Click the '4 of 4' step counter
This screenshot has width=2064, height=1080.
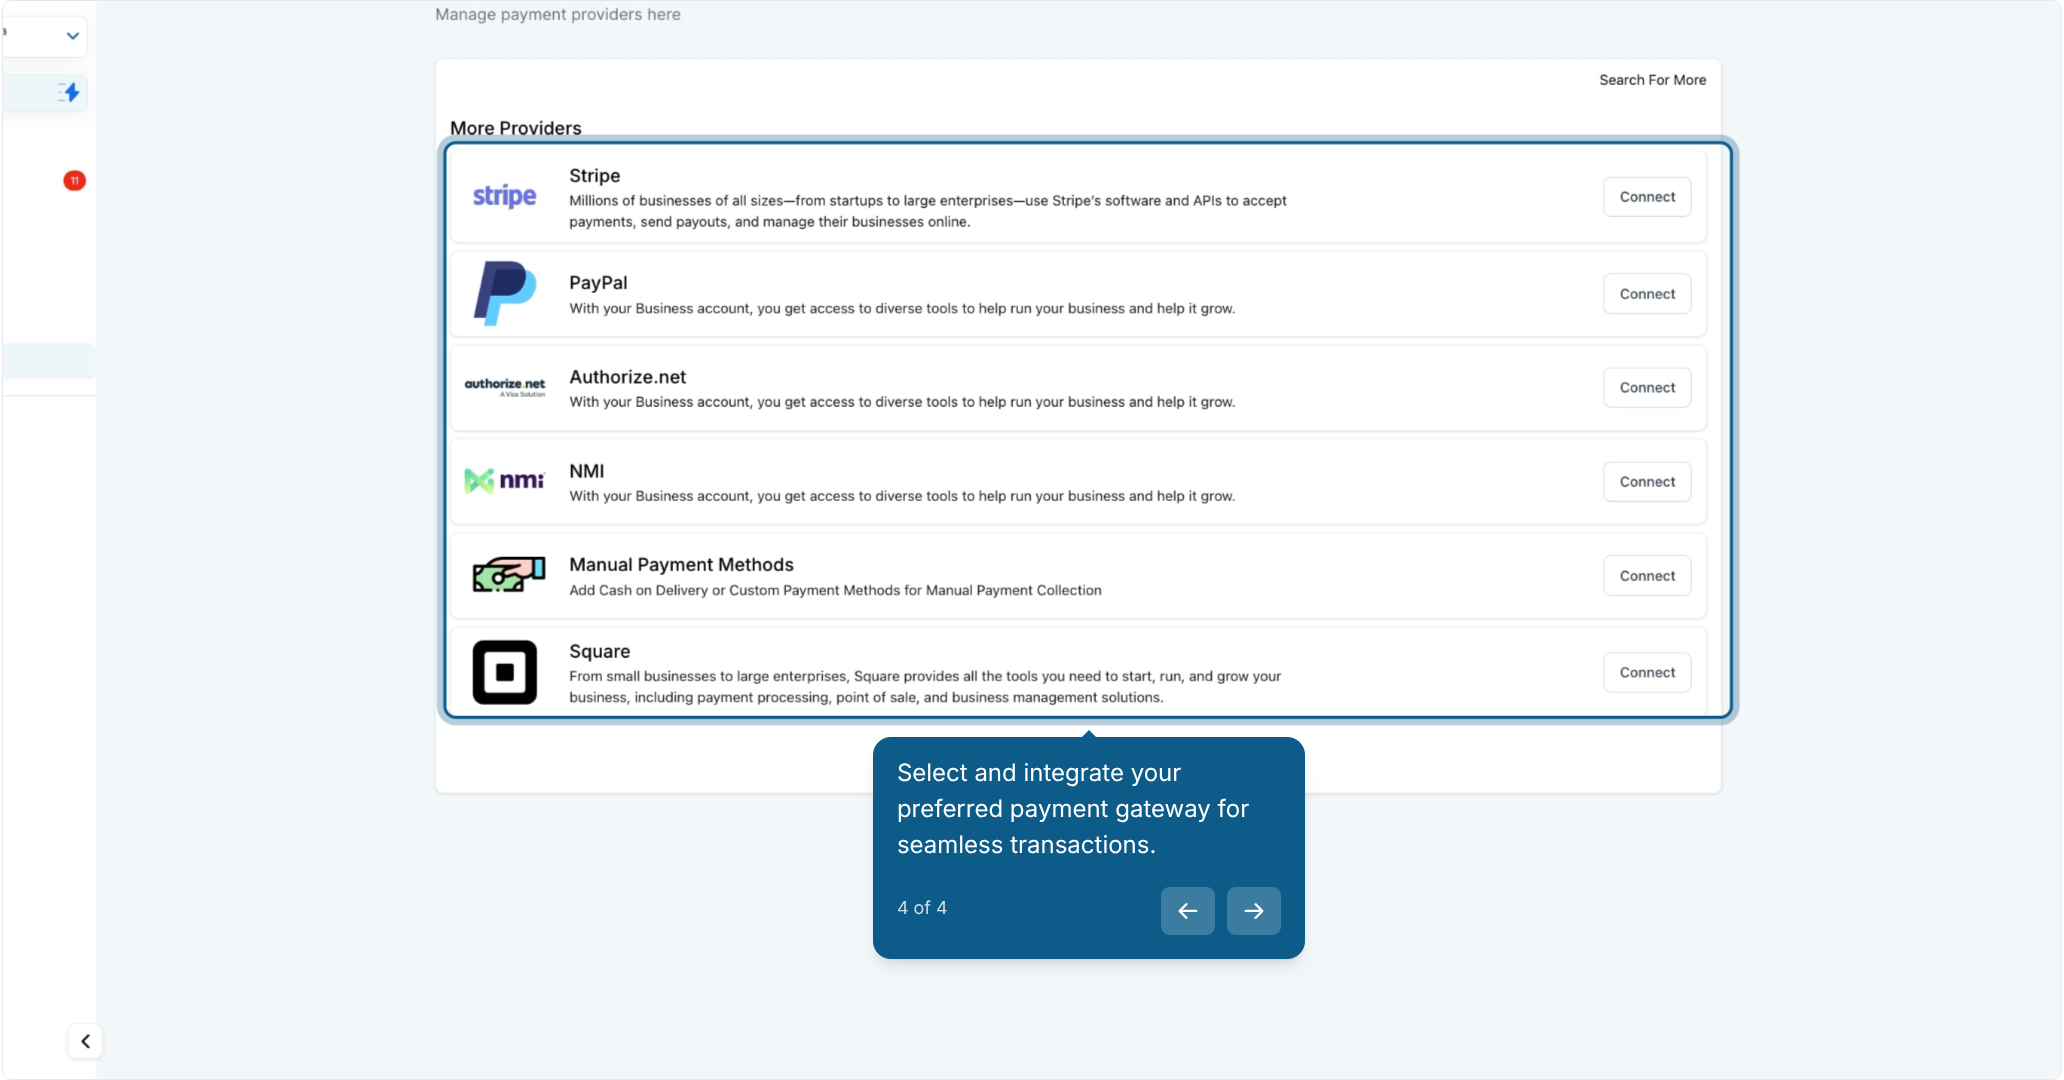922,908
